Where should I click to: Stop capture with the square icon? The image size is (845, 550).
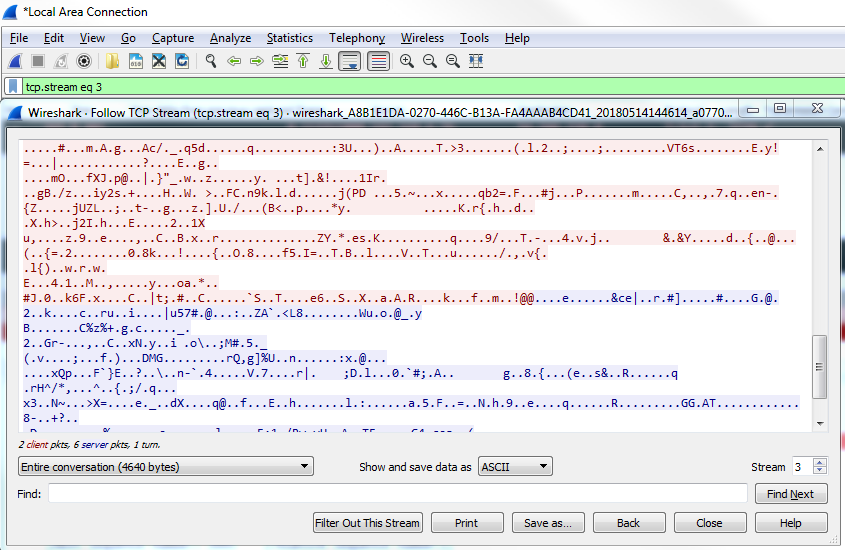pos(38,61)
